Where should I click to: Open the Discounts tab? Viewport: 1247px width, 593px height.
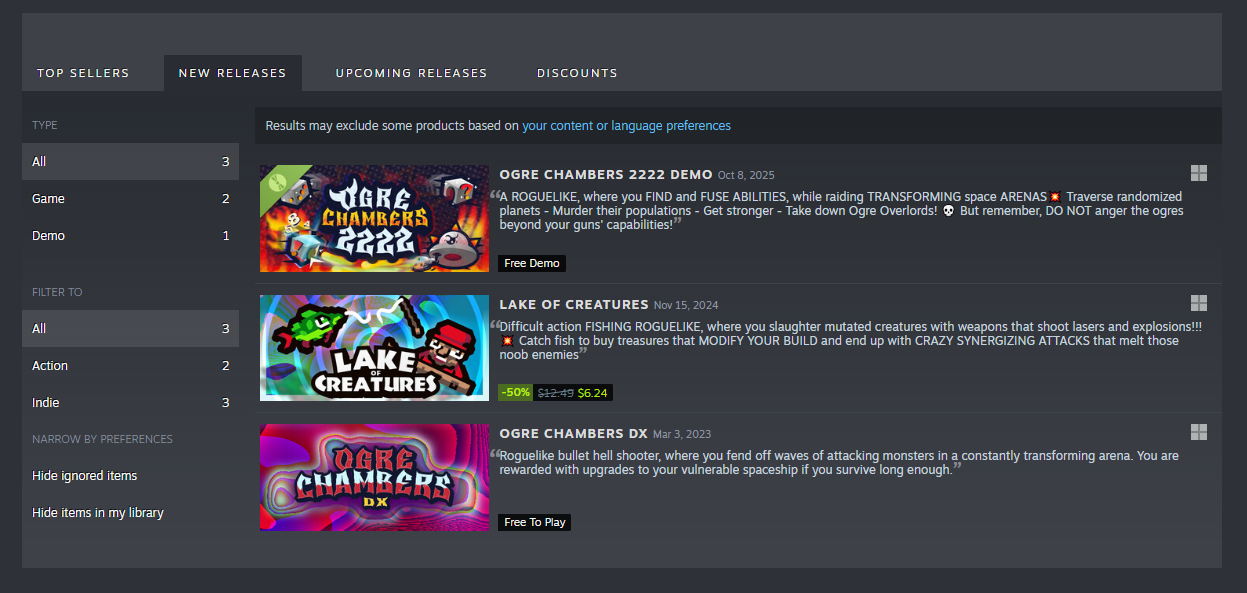tap(577, 73)
